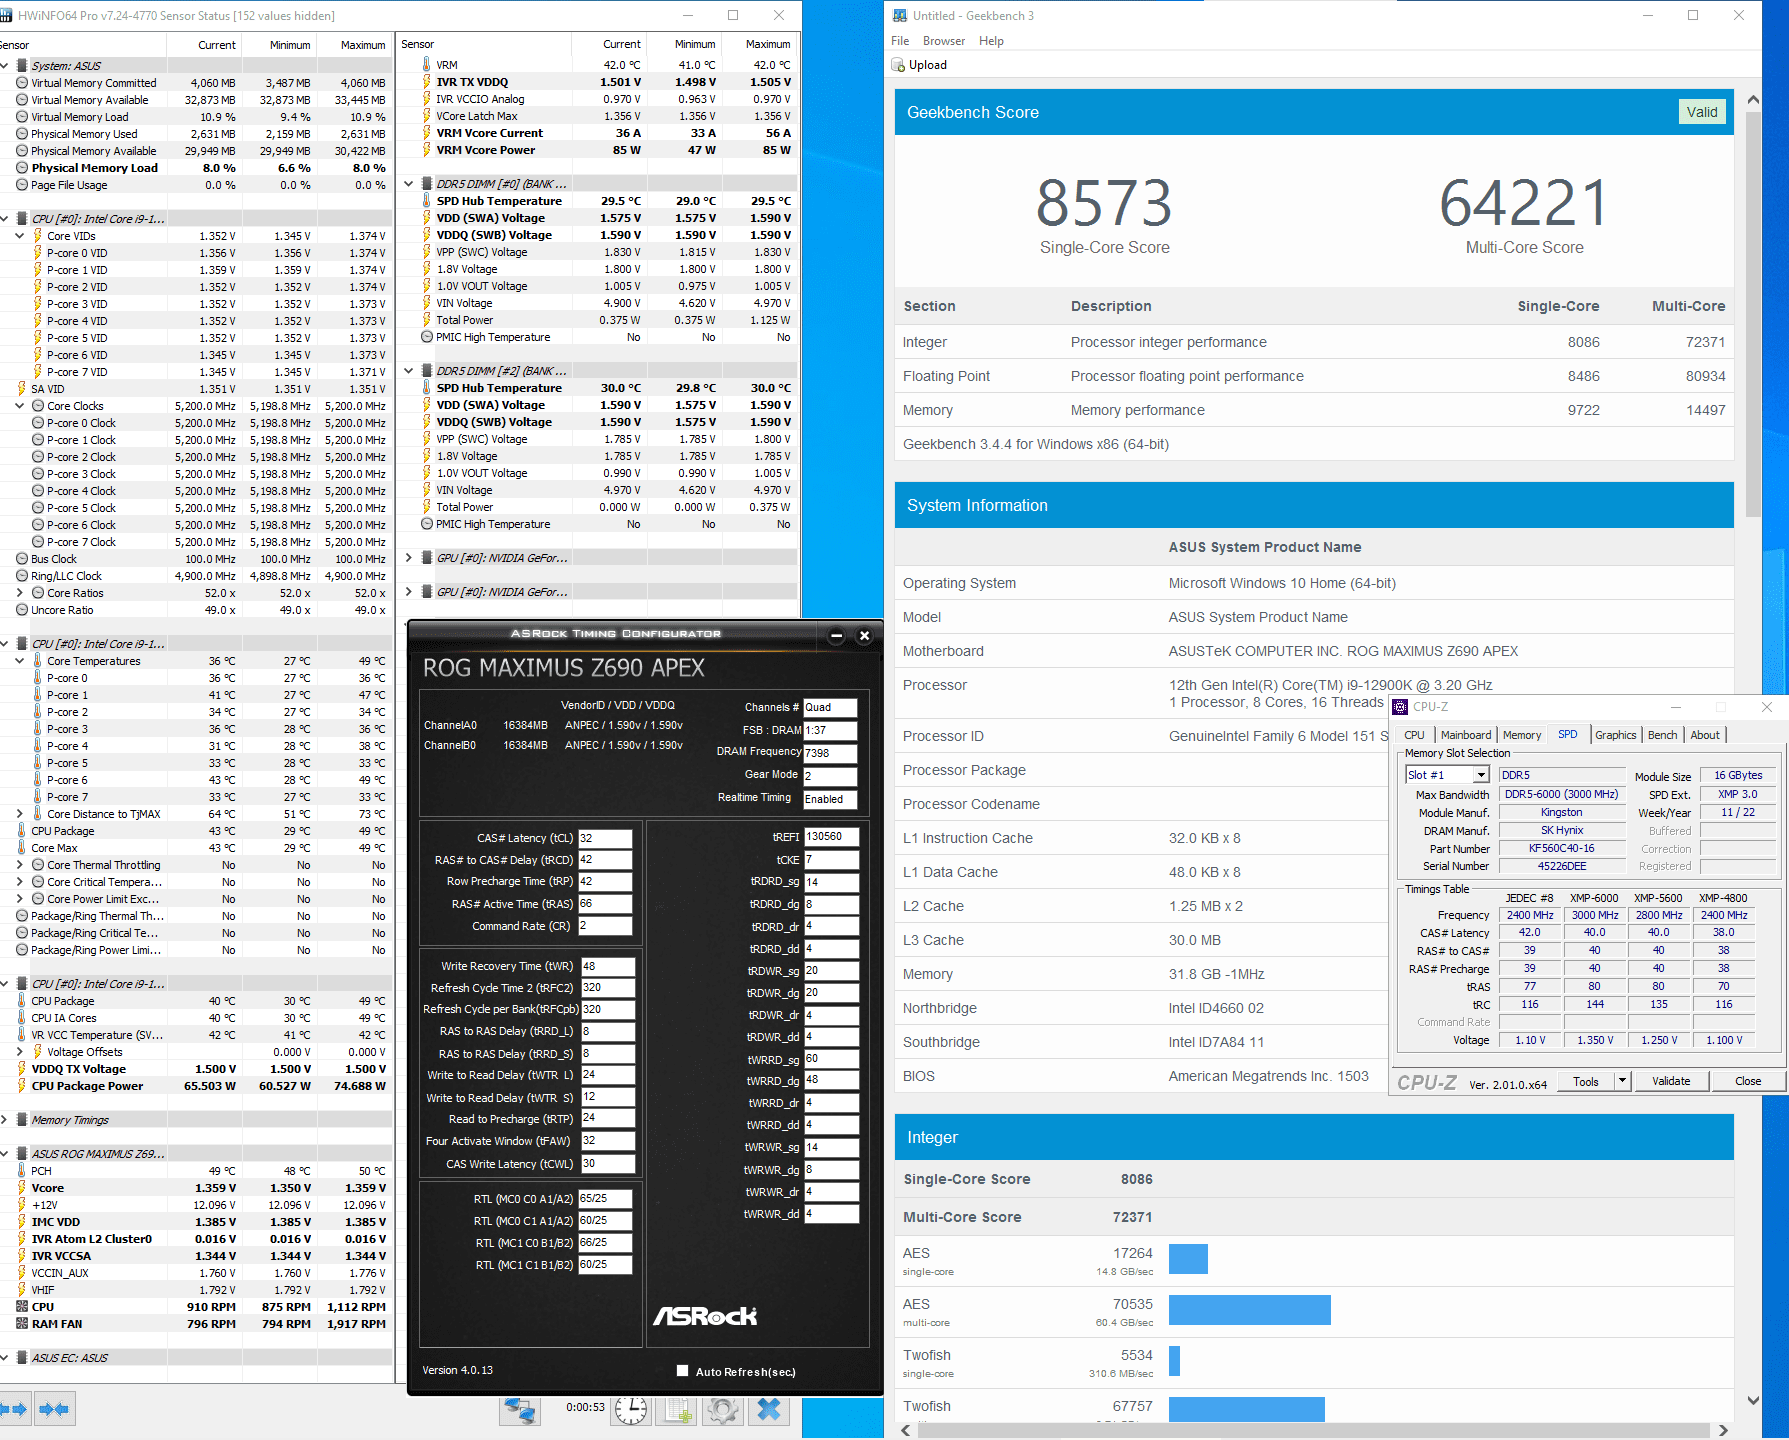Click the Vcore lightning bolt icon
This screenshot has height=1440, width=1789.
coord(22,1188)
